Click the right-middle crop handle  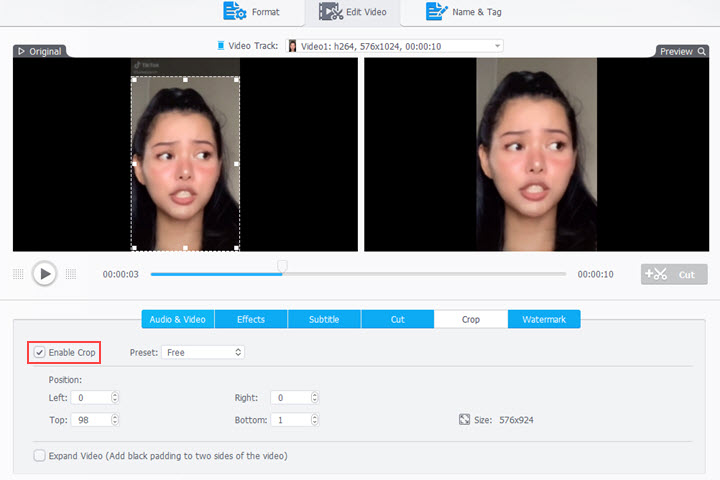click(x=236, y=164)
